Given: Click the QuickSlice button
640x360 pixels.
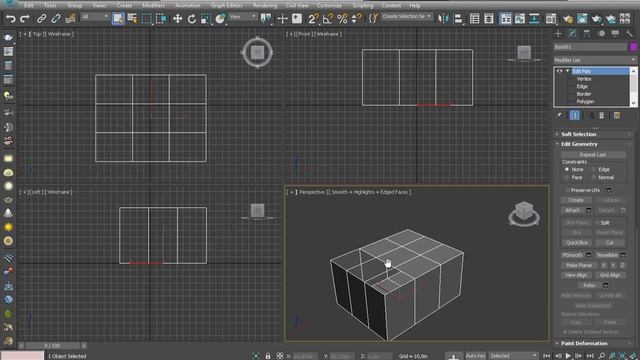Looking at the screenshot, I should tap(576, 242).
